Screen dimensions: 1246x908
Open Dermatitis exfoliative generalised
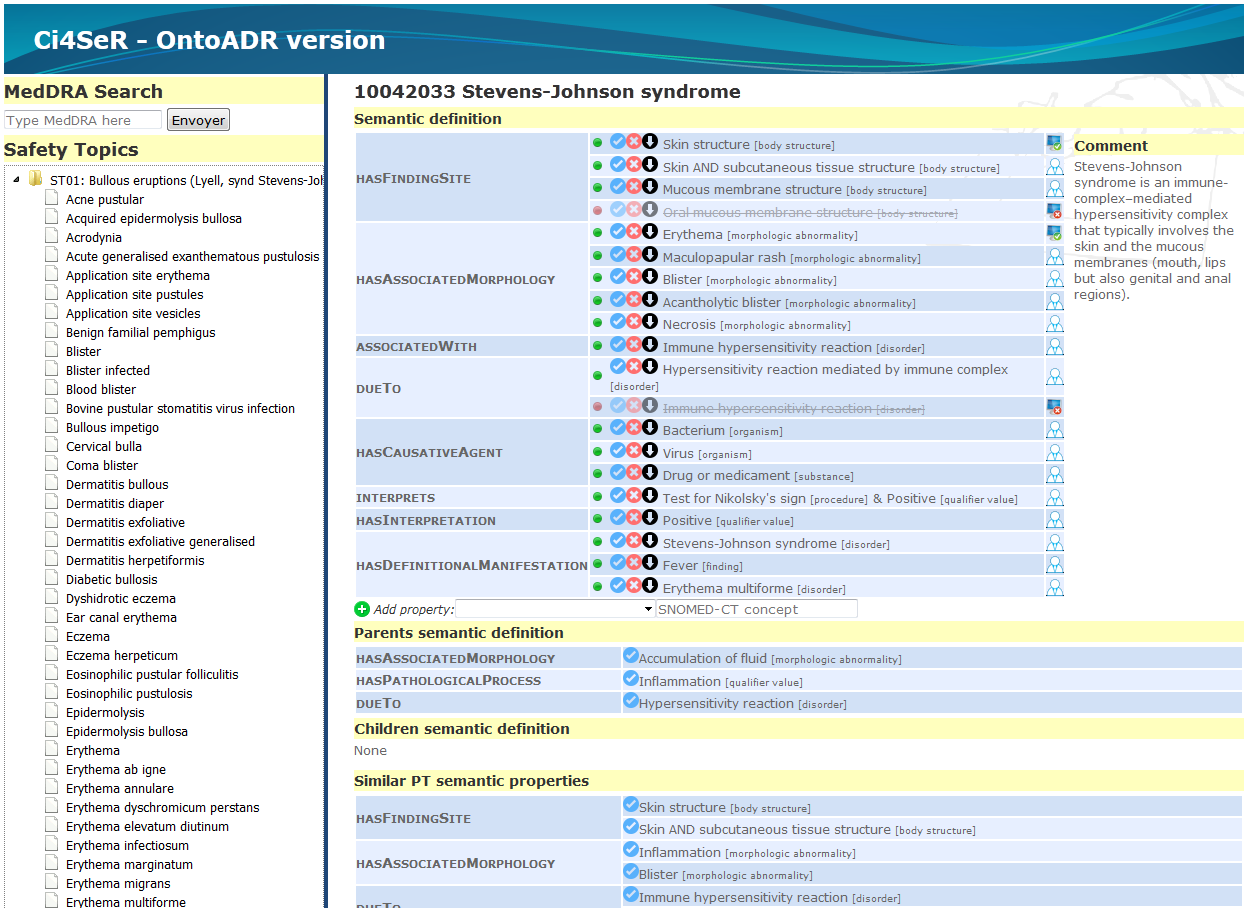tap(161, 541)
